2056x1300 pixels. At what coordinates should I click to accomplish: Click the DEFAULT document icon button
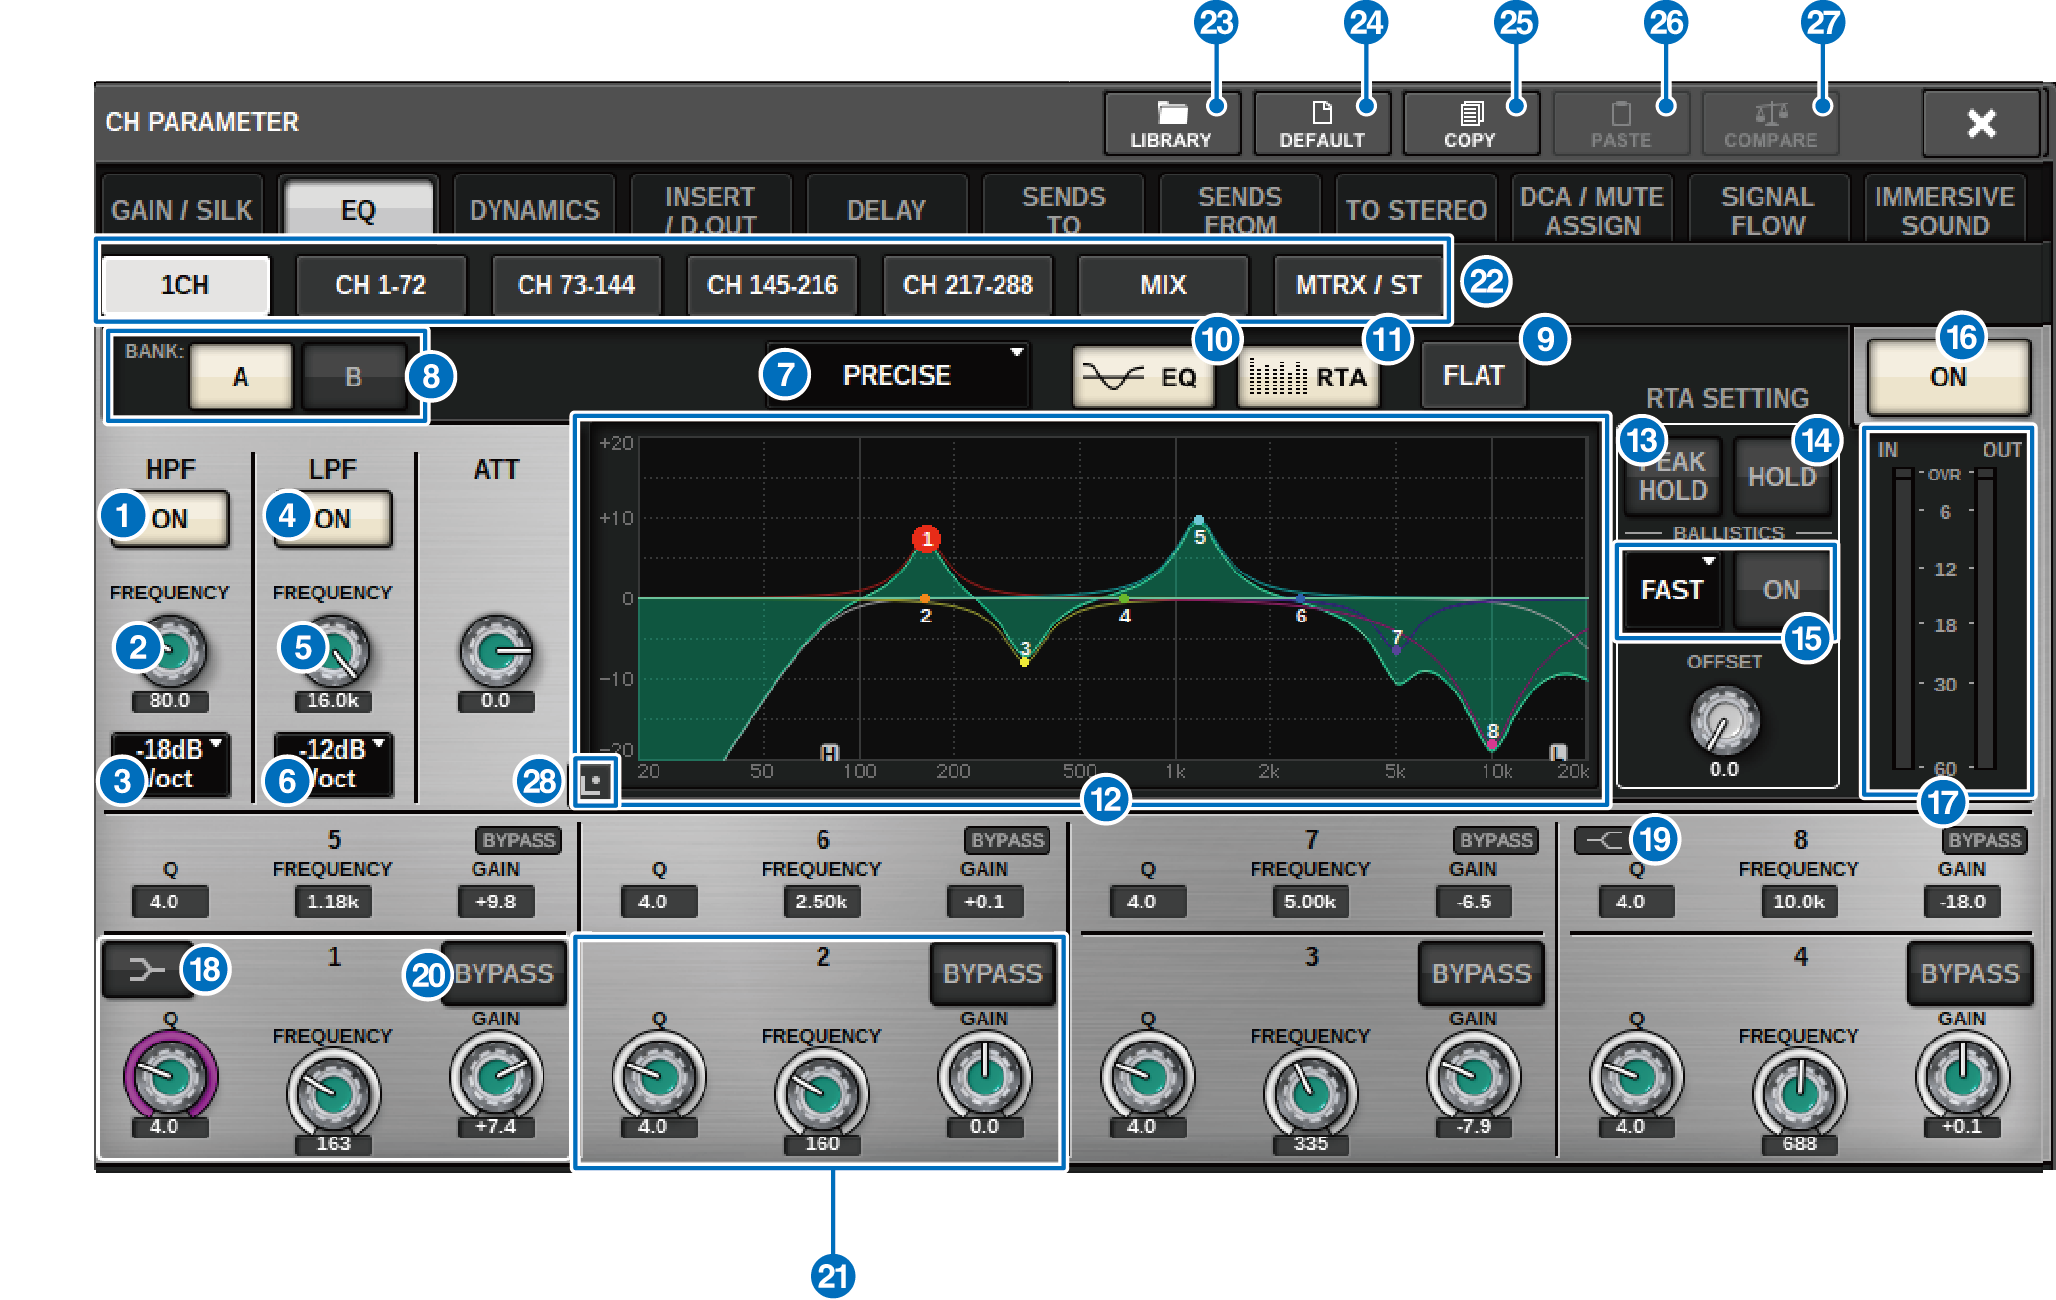point(1320,124)
